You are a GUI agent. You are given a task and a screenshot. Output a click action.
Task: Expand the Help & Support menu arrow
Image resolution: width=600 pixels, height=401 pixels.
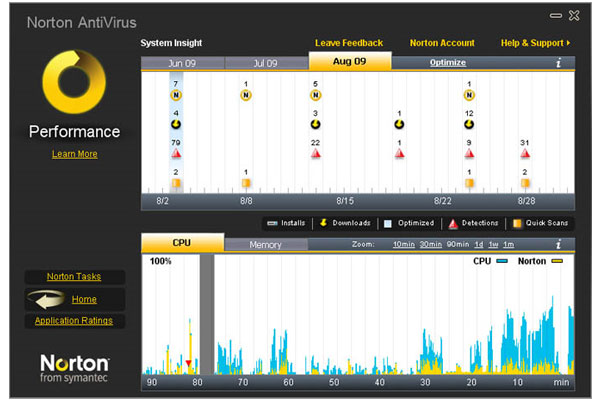point(569,43)
